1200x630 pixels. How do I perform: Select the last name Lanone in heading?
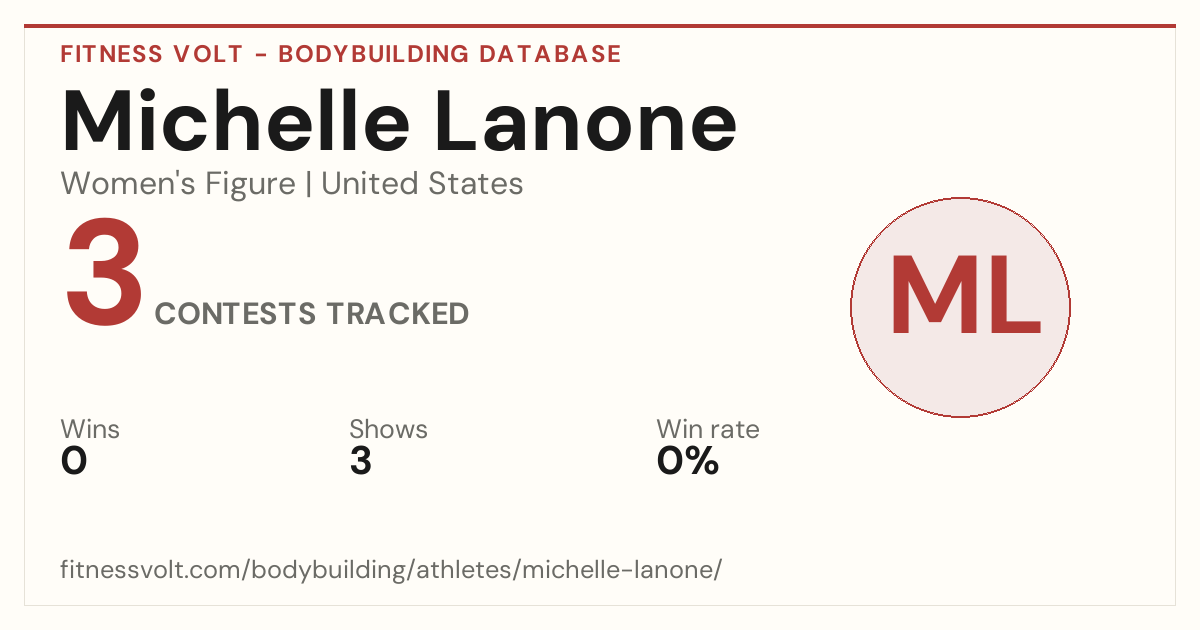coord(589,120)
